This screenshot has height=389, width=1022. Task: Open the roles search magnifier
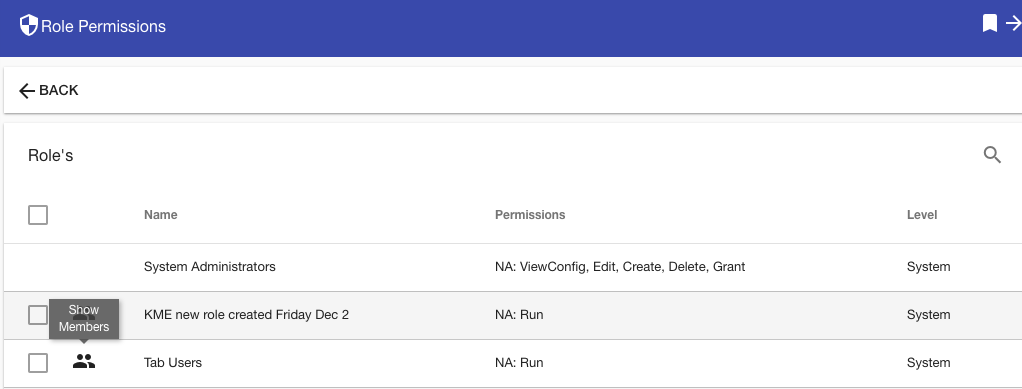(x=992, y=155)
